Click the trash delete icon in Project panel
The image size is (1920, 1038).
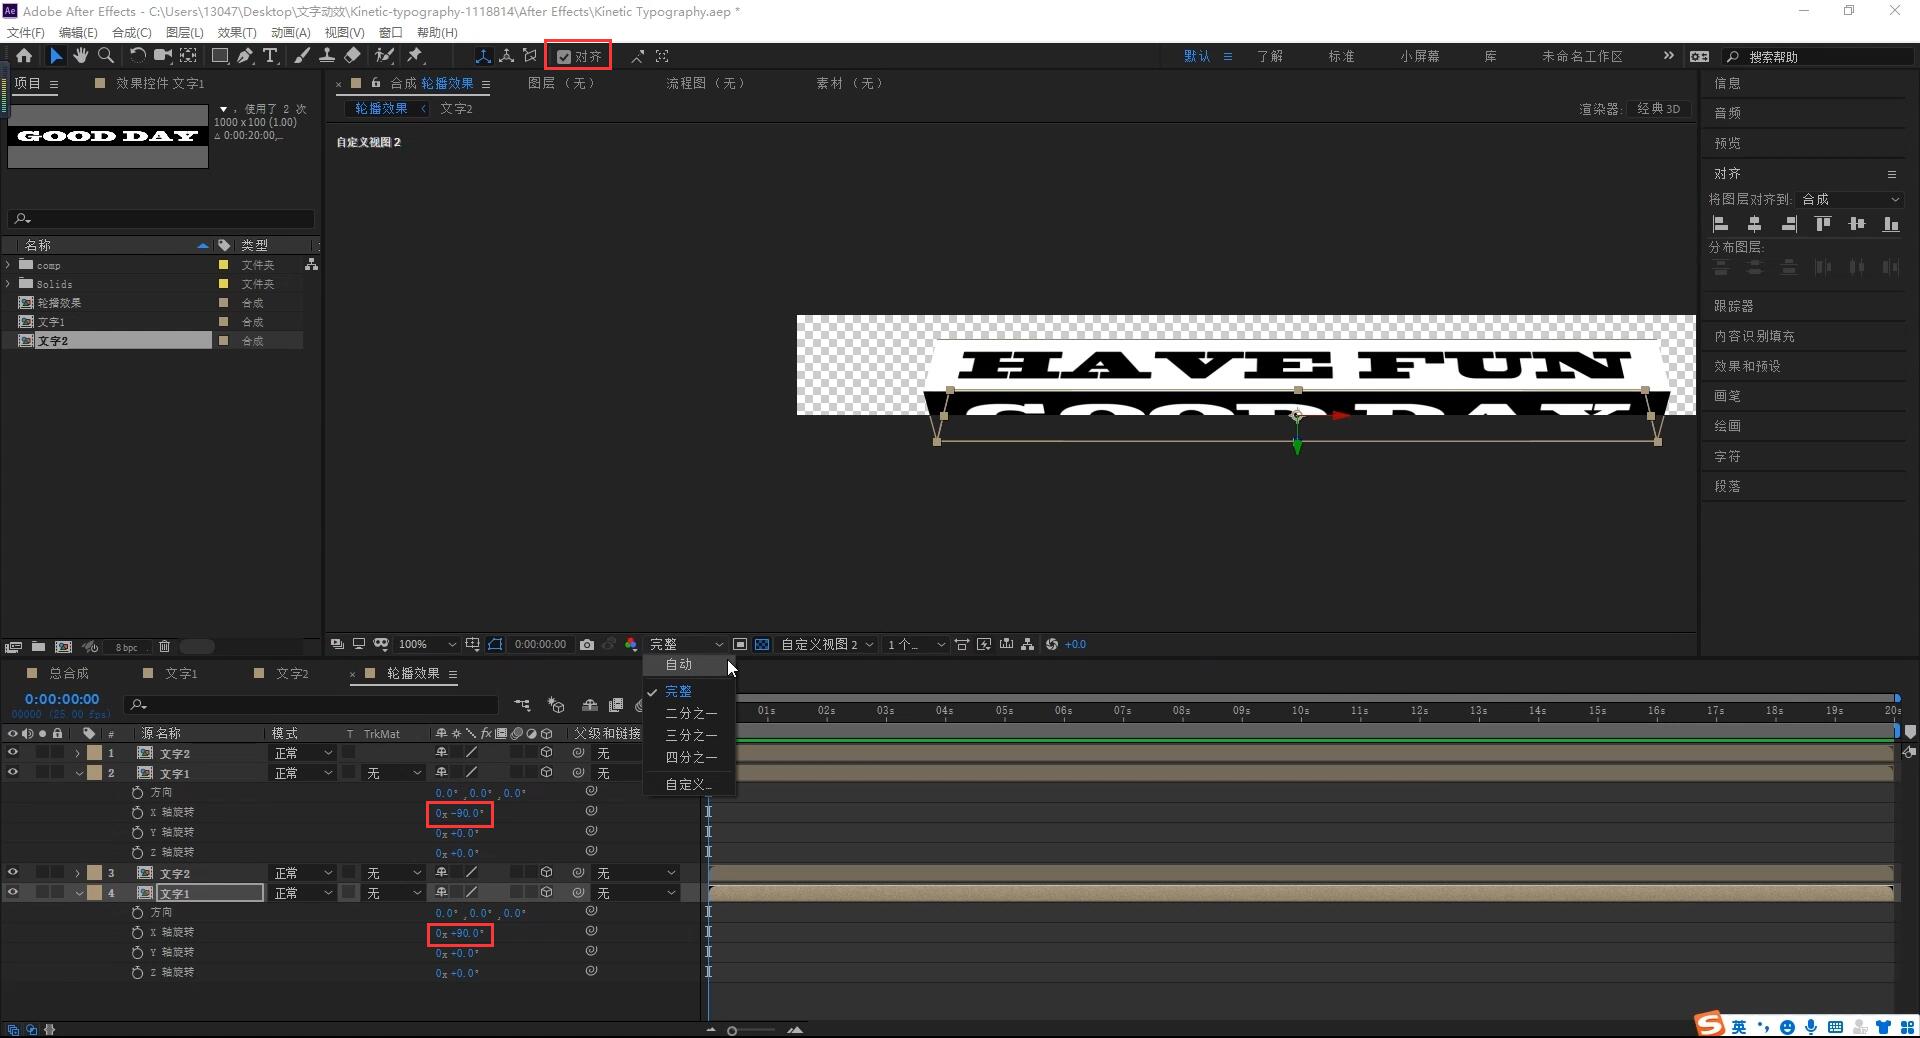(x=165, y=647)
